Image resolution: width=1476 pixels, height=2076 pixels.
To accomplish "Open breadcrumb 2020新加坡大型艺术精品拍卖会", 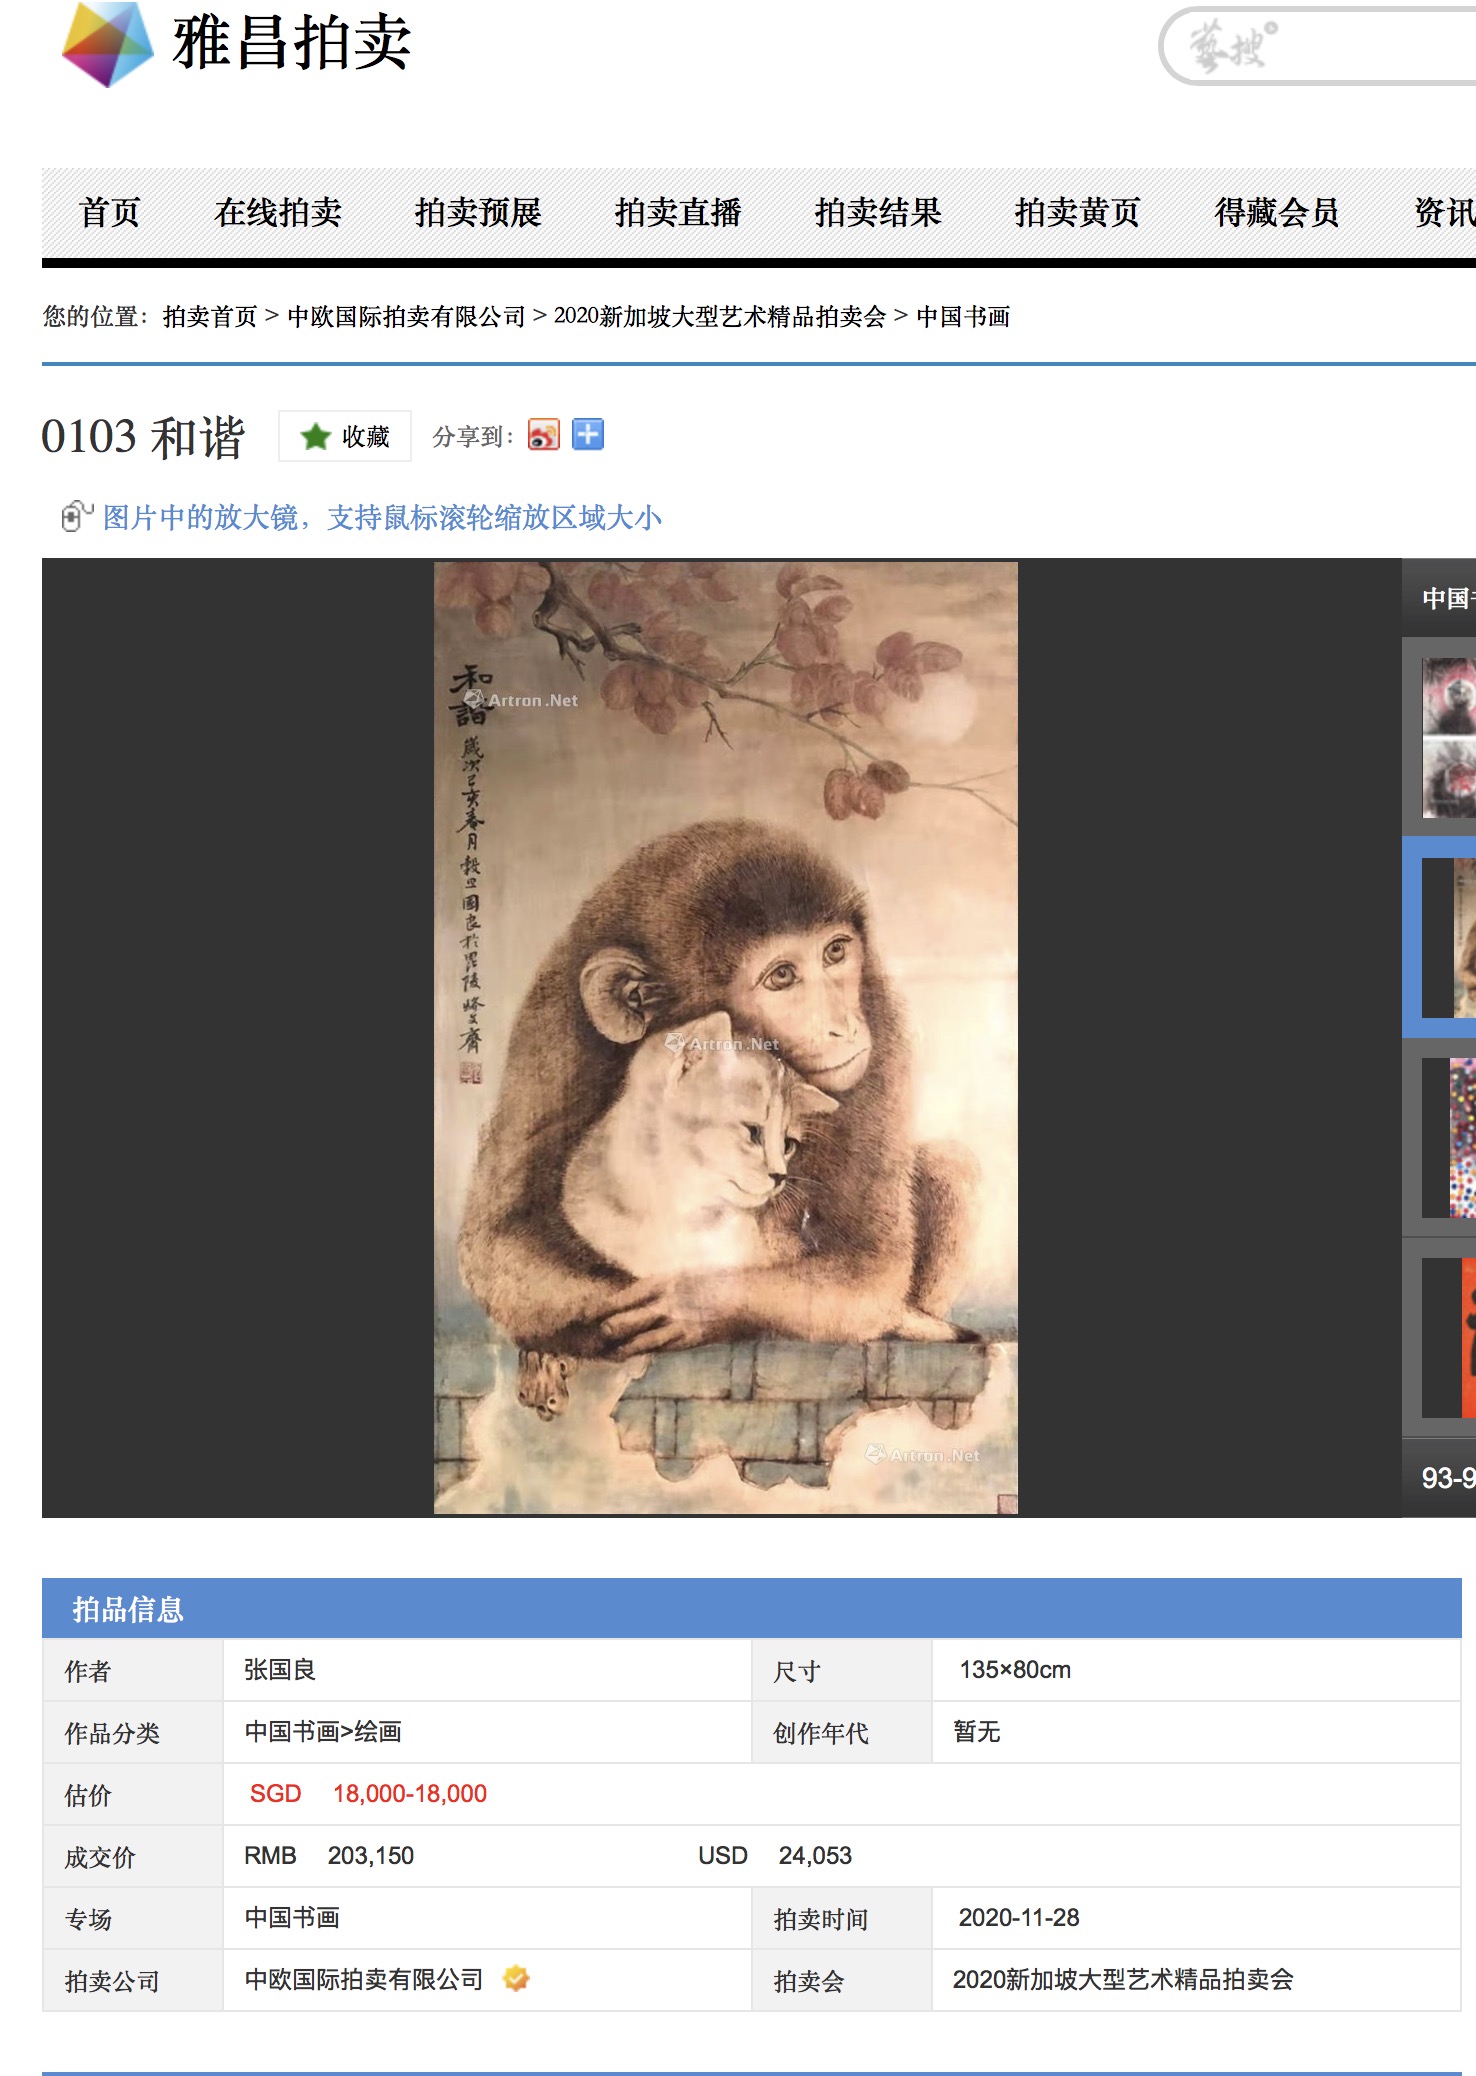I will 720,317.
